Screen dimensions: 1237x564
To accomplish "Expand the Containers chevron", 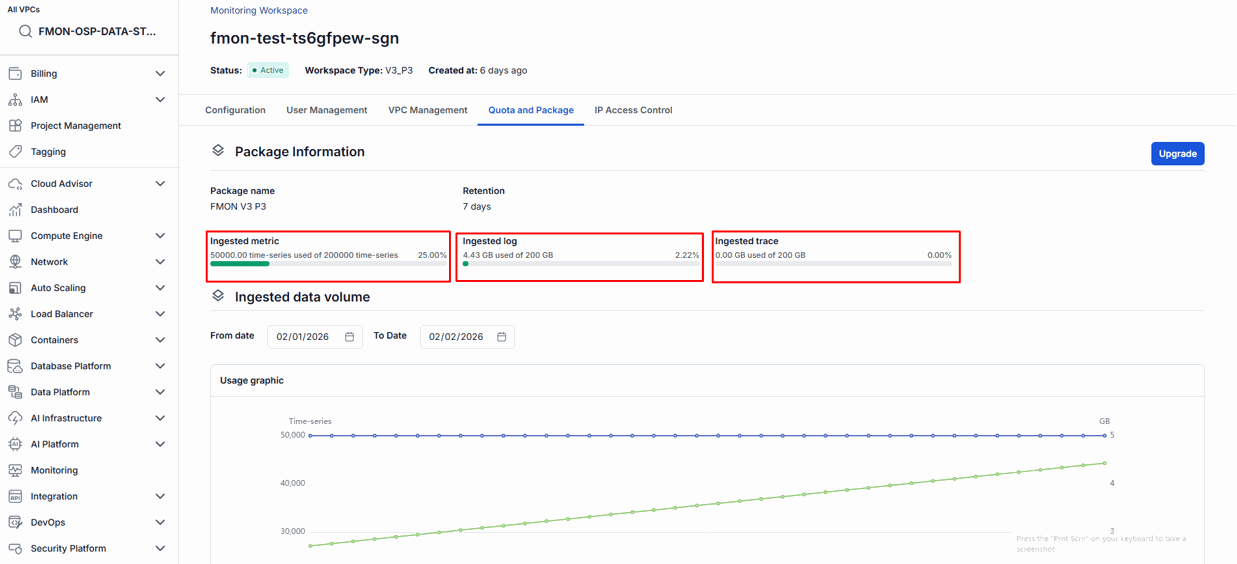I will 160,340.
